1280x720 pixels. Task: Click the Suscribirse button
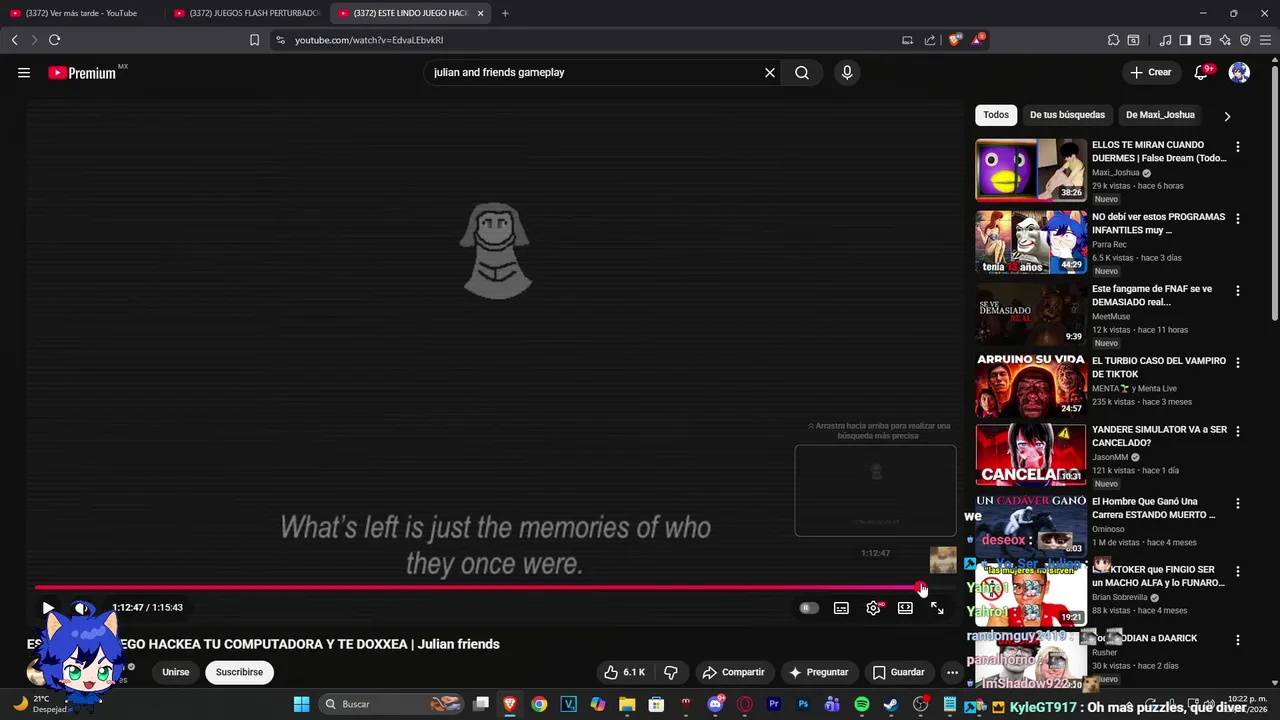[239, 672]
